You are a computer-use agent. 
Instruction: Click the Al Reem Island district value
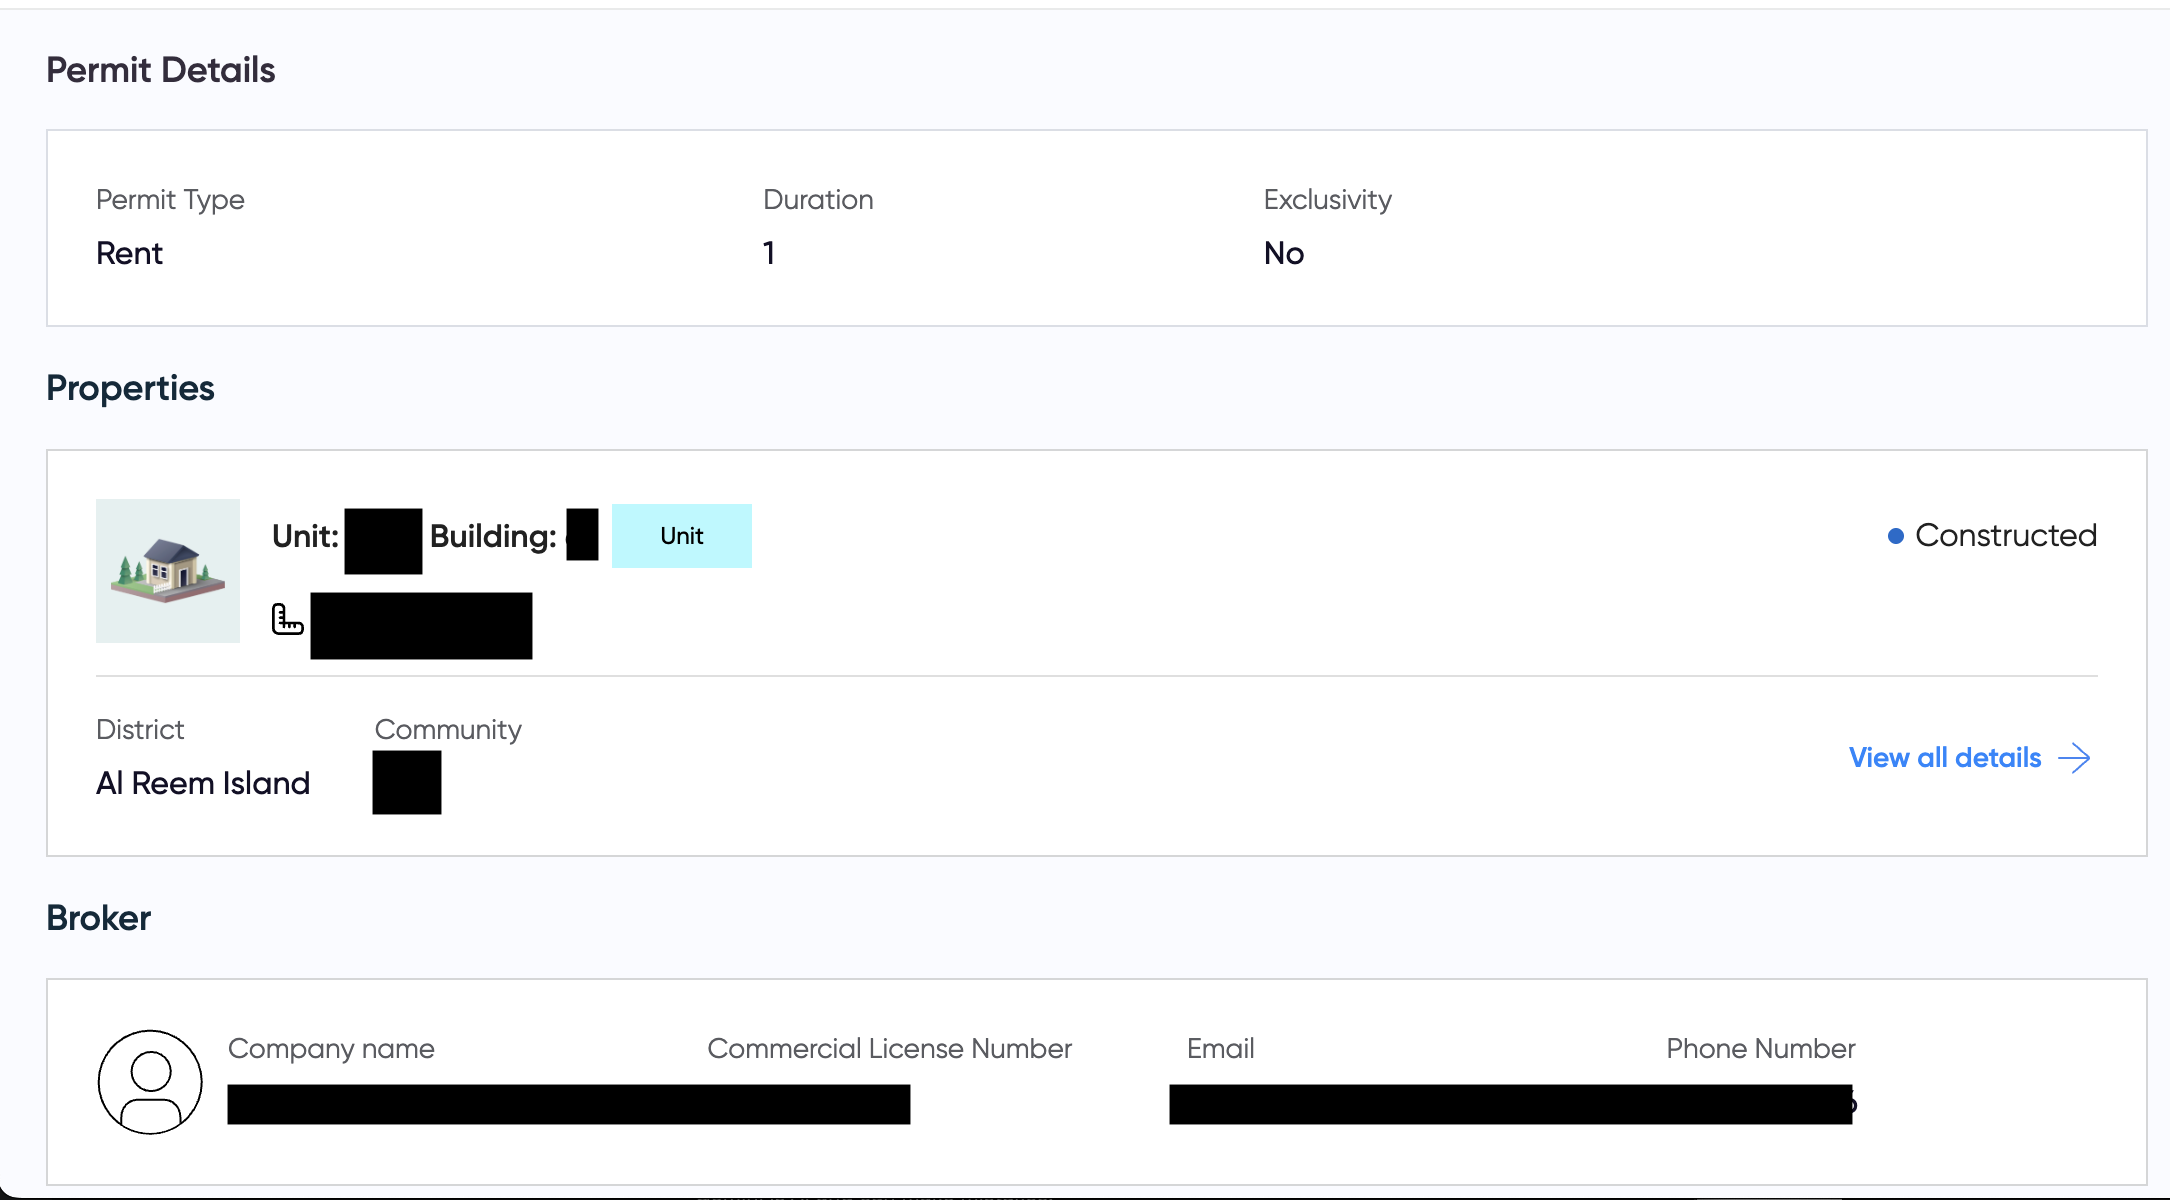[203, 783]
